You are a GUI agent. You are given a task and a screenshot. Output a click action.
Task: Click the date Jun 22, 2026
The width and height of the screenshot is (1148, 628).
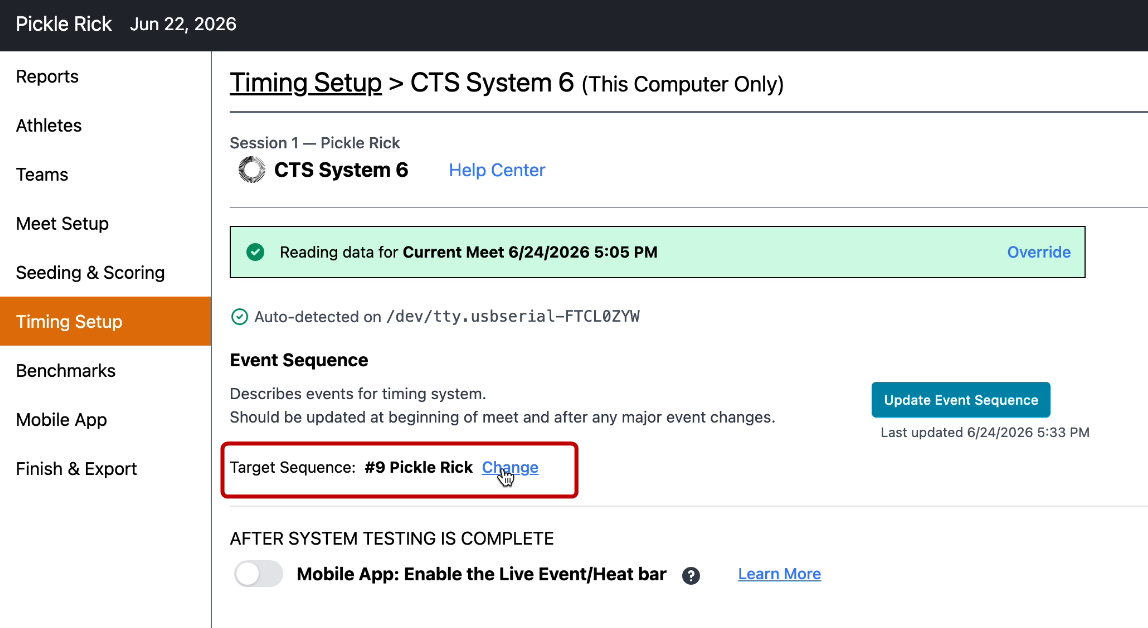click(183, 24)
